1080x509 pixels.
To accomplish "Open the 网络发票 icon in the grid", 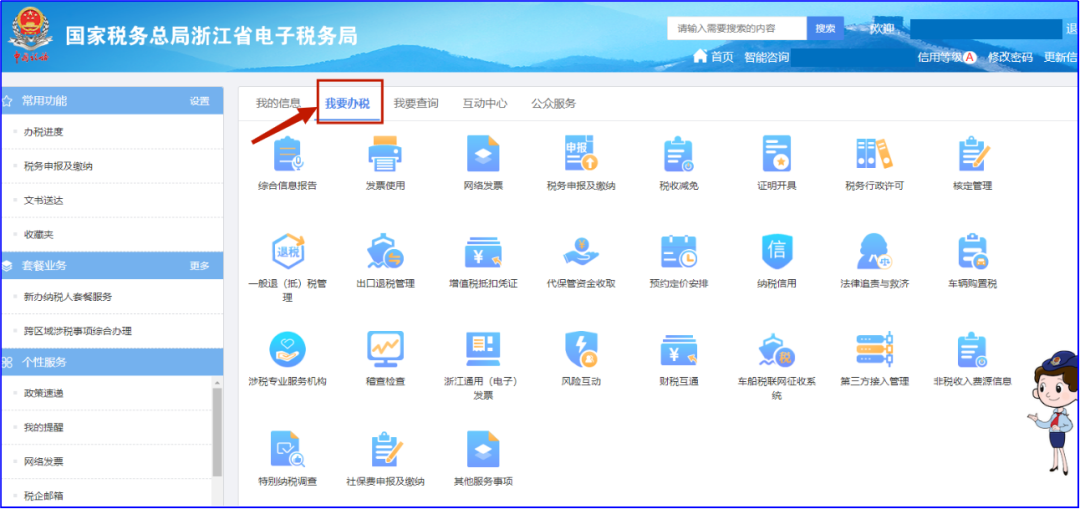I will 483,154.
